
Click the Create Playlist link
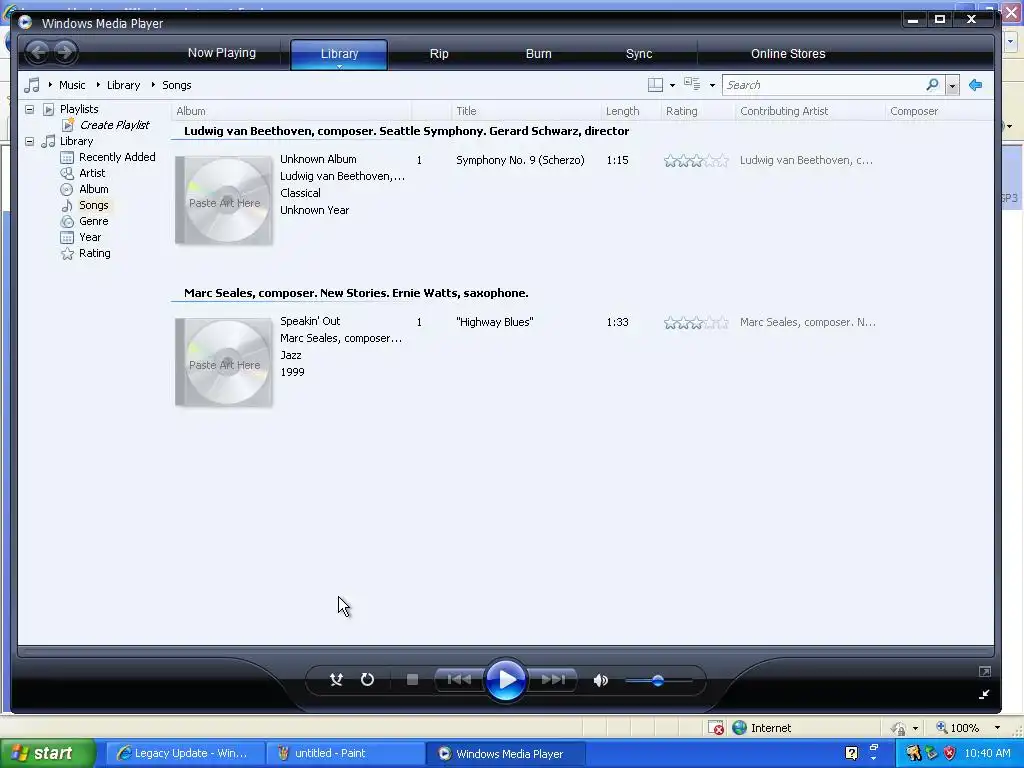114,125
